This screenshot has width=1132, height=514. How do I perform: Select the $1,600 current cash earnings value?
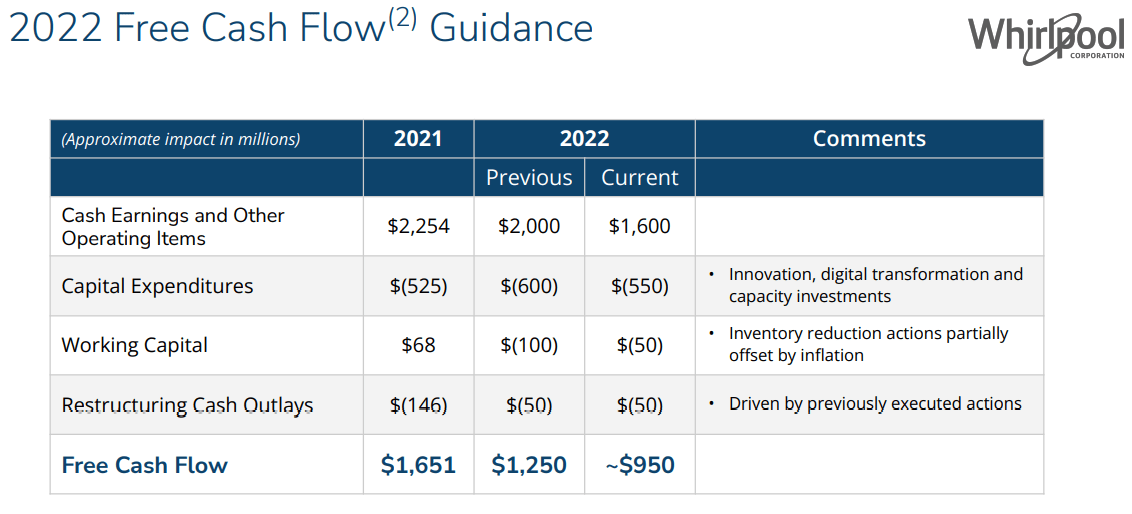(640, 227)
